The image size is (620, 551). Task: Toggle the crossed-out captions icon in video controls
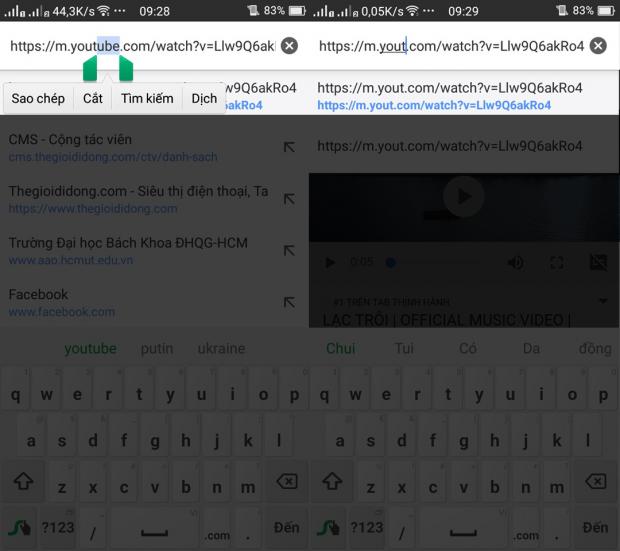598,262
